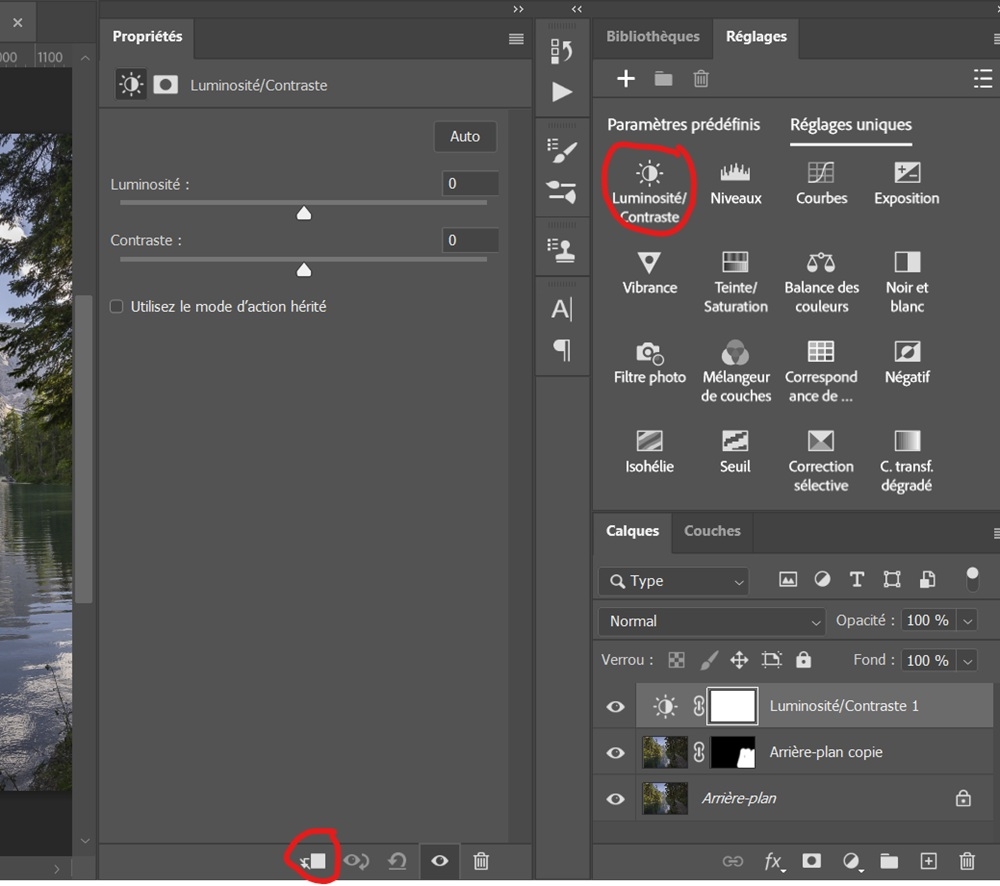Add a Seuil adjustment
Viewport: 1000px width, 886px height.
(x=735, y=452)
